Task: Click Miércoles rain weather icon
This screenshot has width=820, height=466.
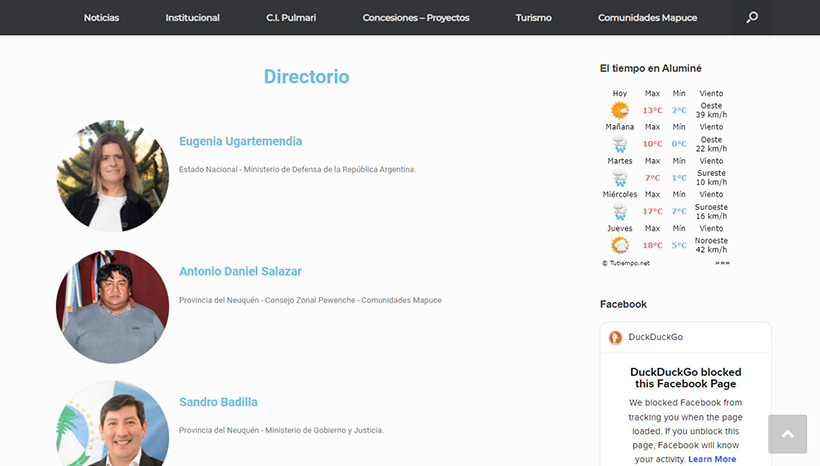Action: pos(620,211)
